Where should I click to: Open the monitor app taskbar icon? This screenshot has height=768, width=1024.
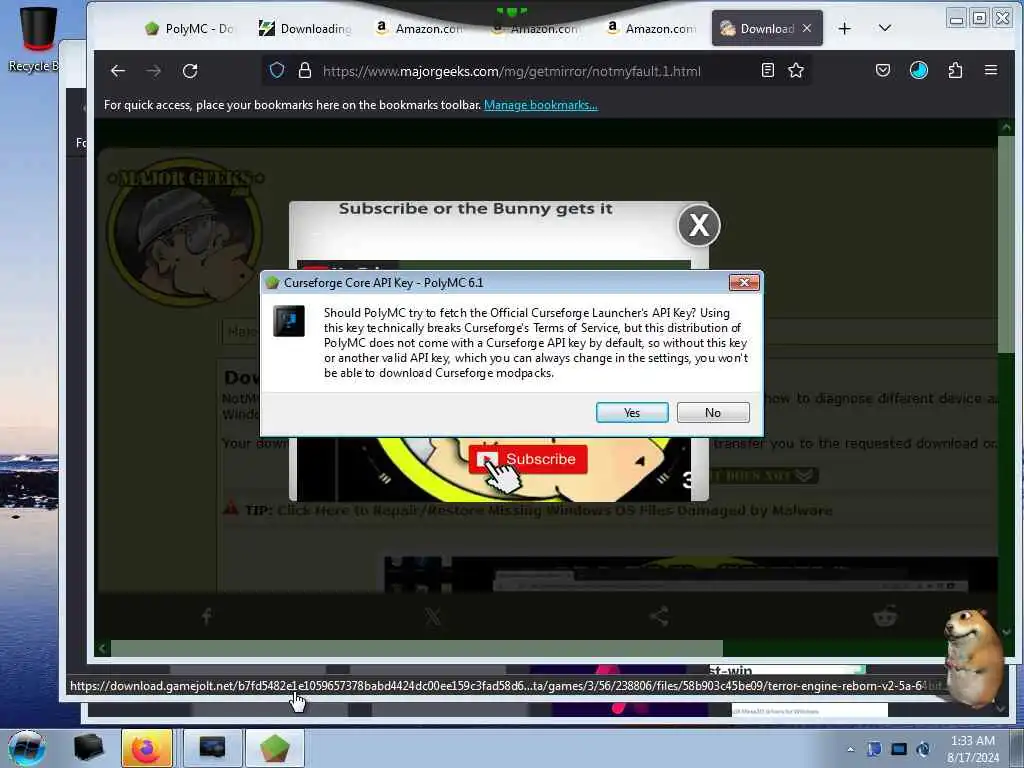[212, 748]
